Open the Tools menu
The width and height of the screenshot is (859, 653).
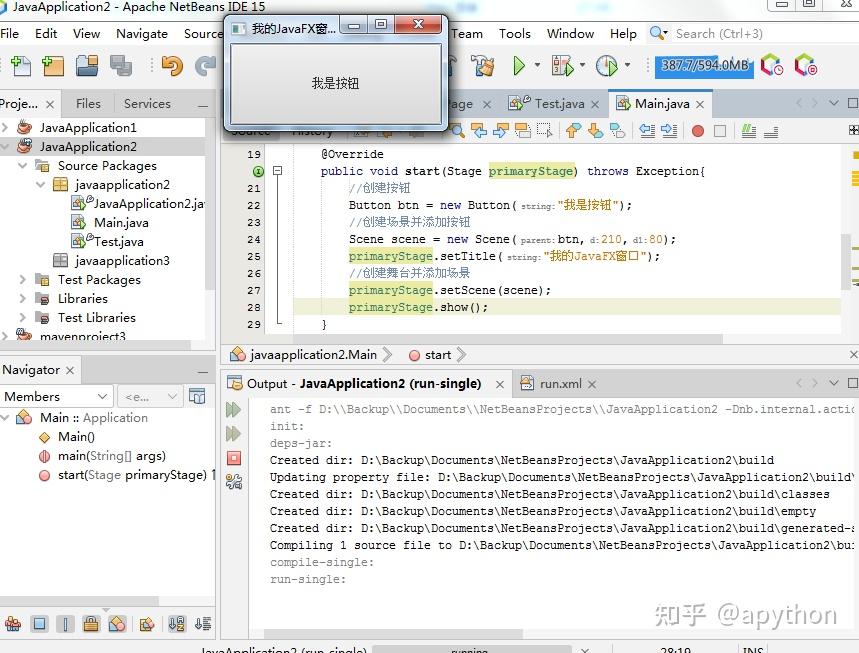coord(514,33)
